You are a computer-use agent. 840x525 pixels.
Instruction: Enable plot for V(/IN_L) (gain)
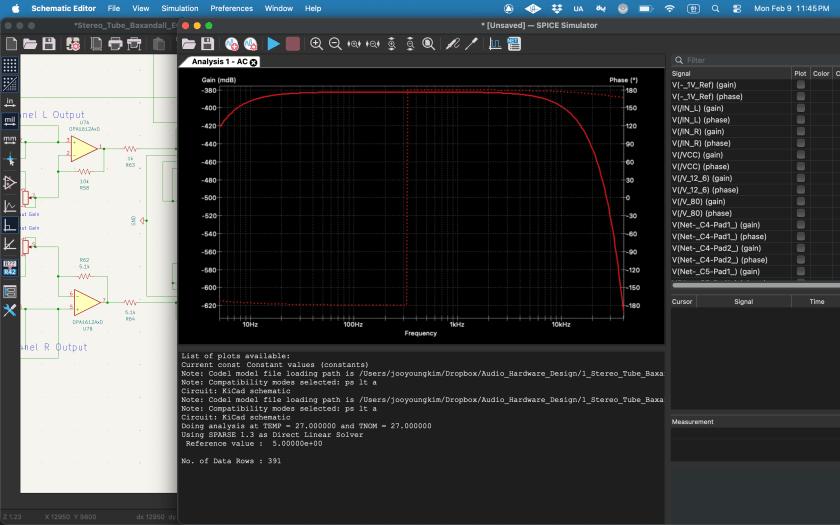click(x=800, y=108)
